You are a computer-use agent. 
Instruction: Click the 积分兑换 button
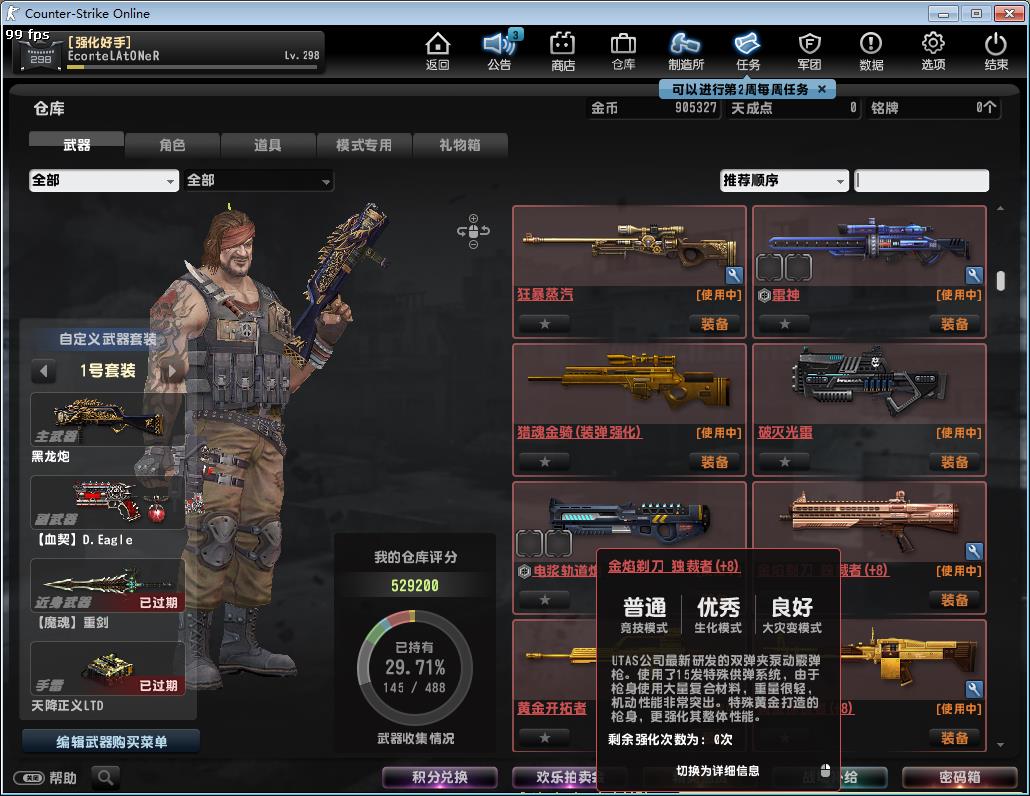click(x=439, y=778)
